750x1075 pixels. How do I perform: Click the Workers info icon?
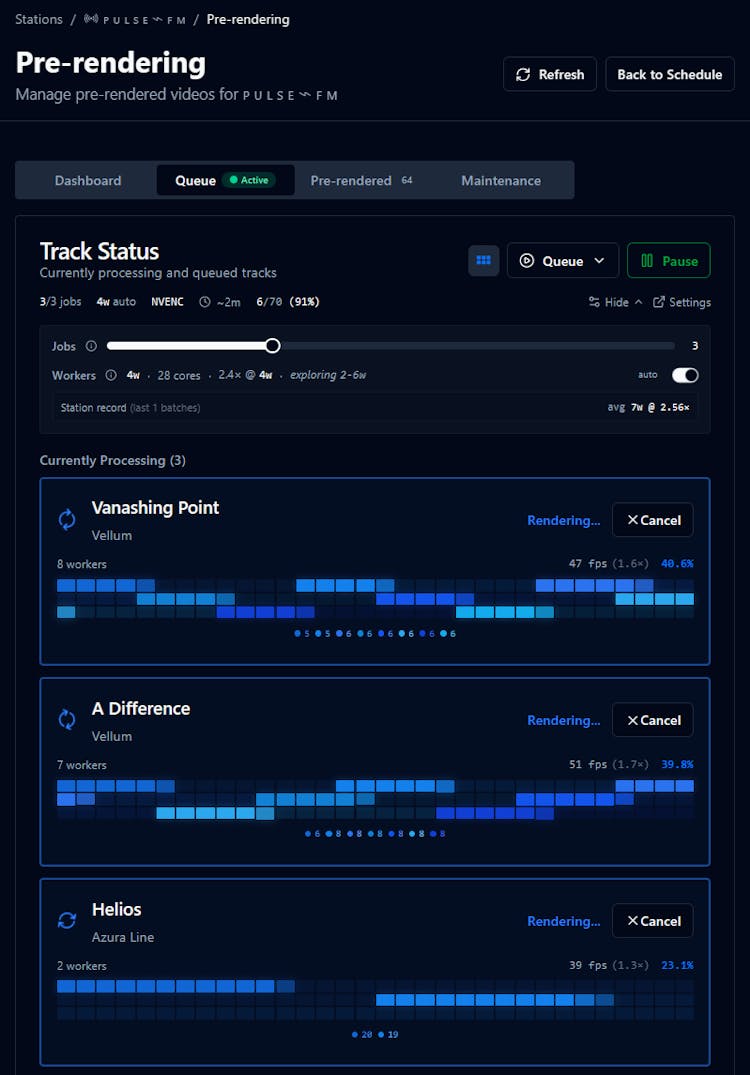coord(112,375)
